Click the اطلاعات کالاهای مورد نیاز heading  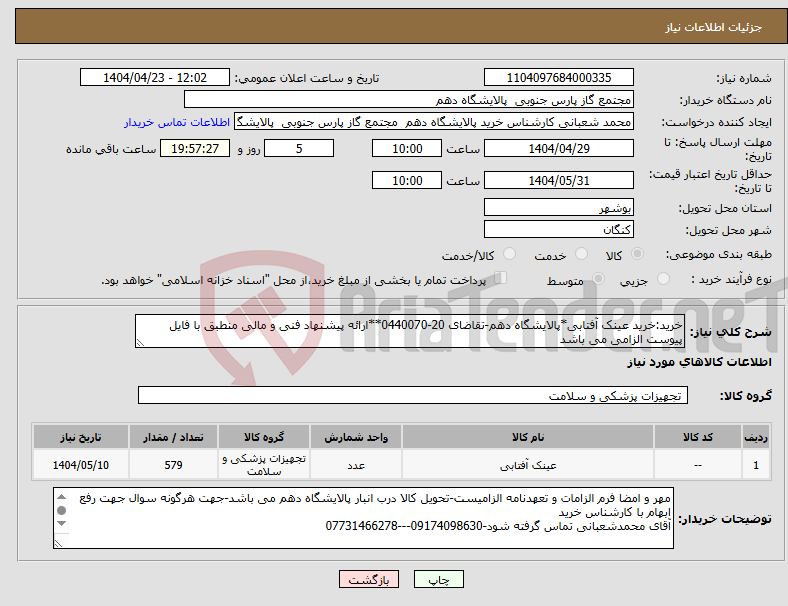tap(699, 362)
